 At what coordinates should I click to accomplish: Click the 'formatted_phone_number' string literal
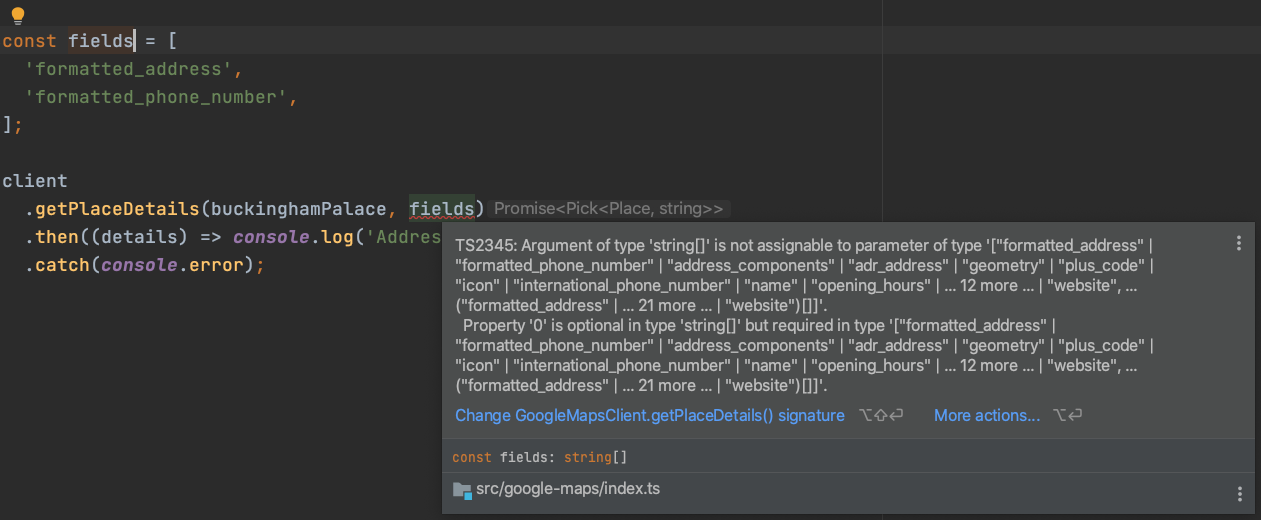pos(158,97)
